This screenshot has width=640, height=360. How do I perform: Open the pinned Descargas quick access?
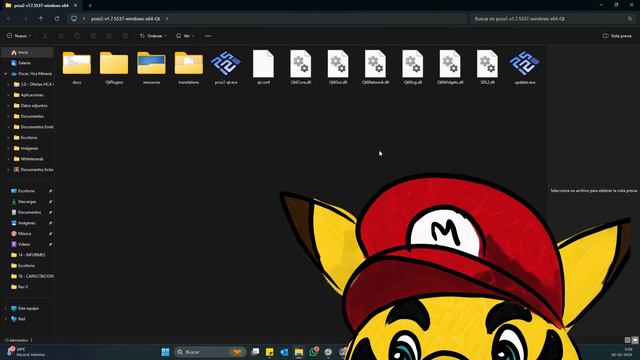point(27,202)
